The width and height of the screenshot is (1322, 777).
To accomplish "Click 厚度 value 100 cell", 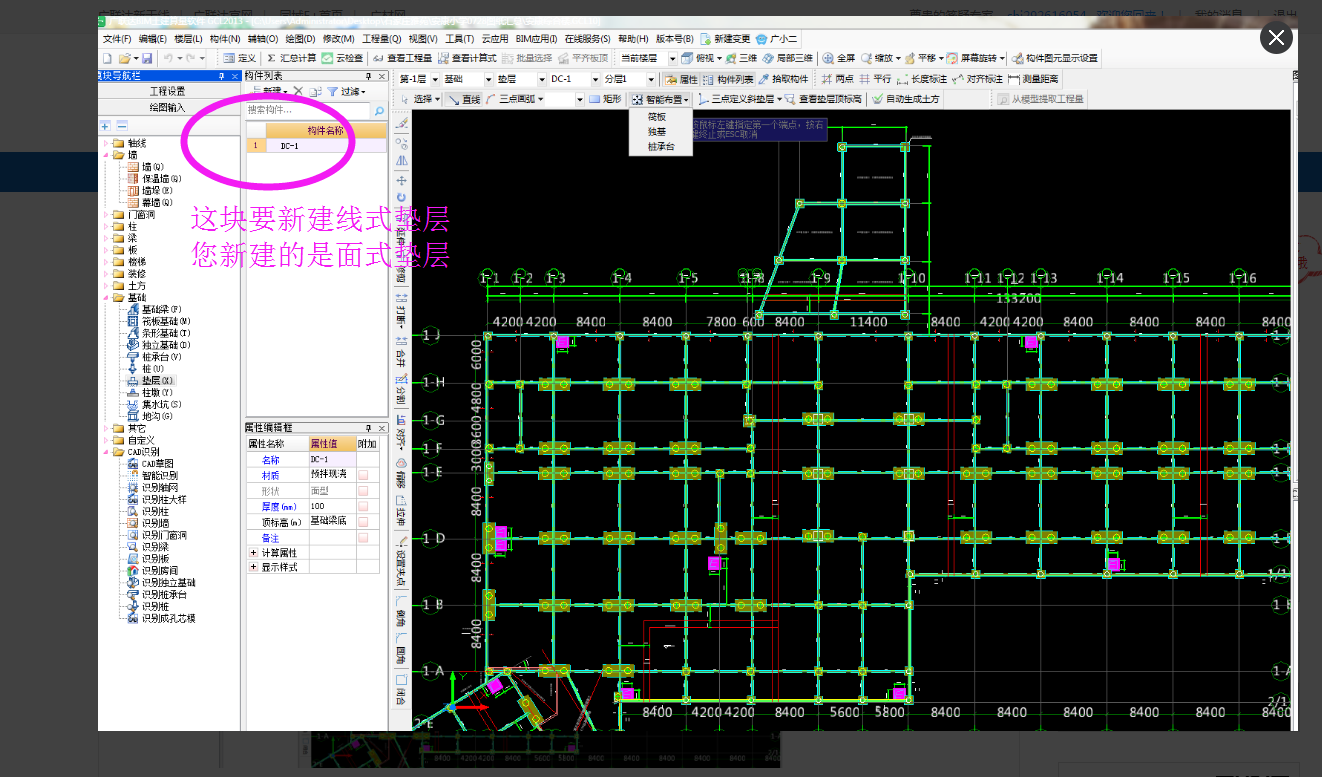I will coord(332,507).
